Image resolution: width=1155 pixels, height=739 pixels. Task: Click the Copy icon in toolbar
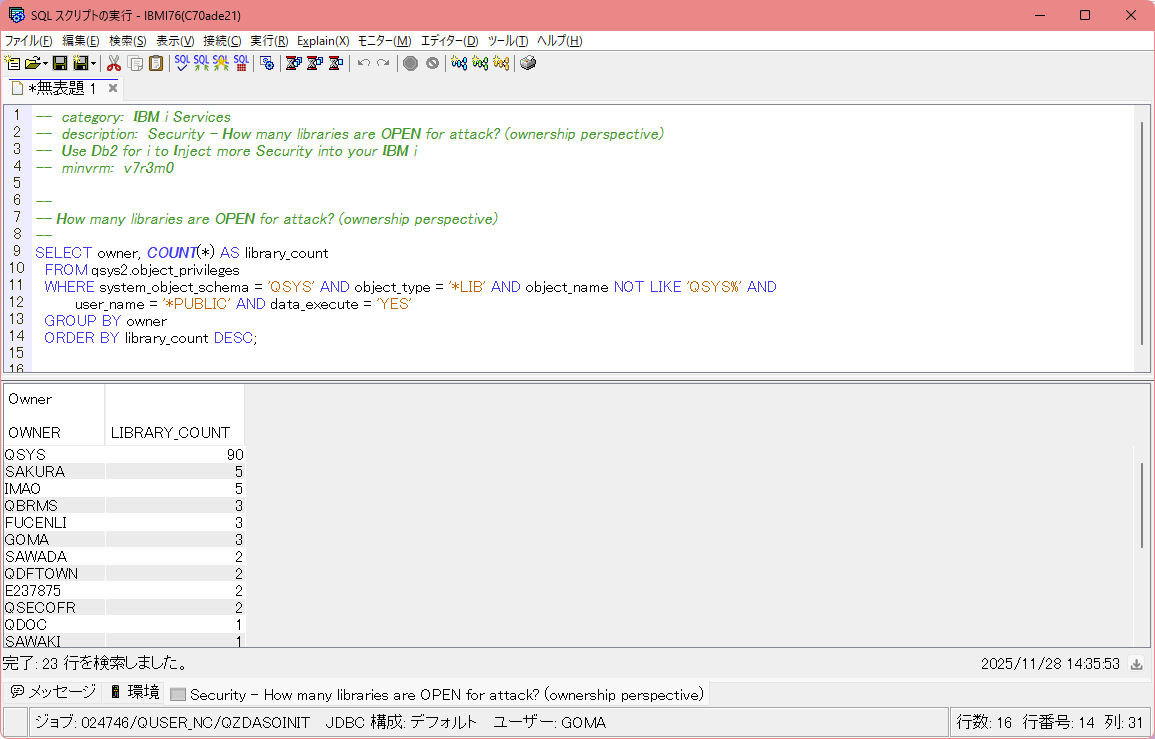tap(135, 63)
